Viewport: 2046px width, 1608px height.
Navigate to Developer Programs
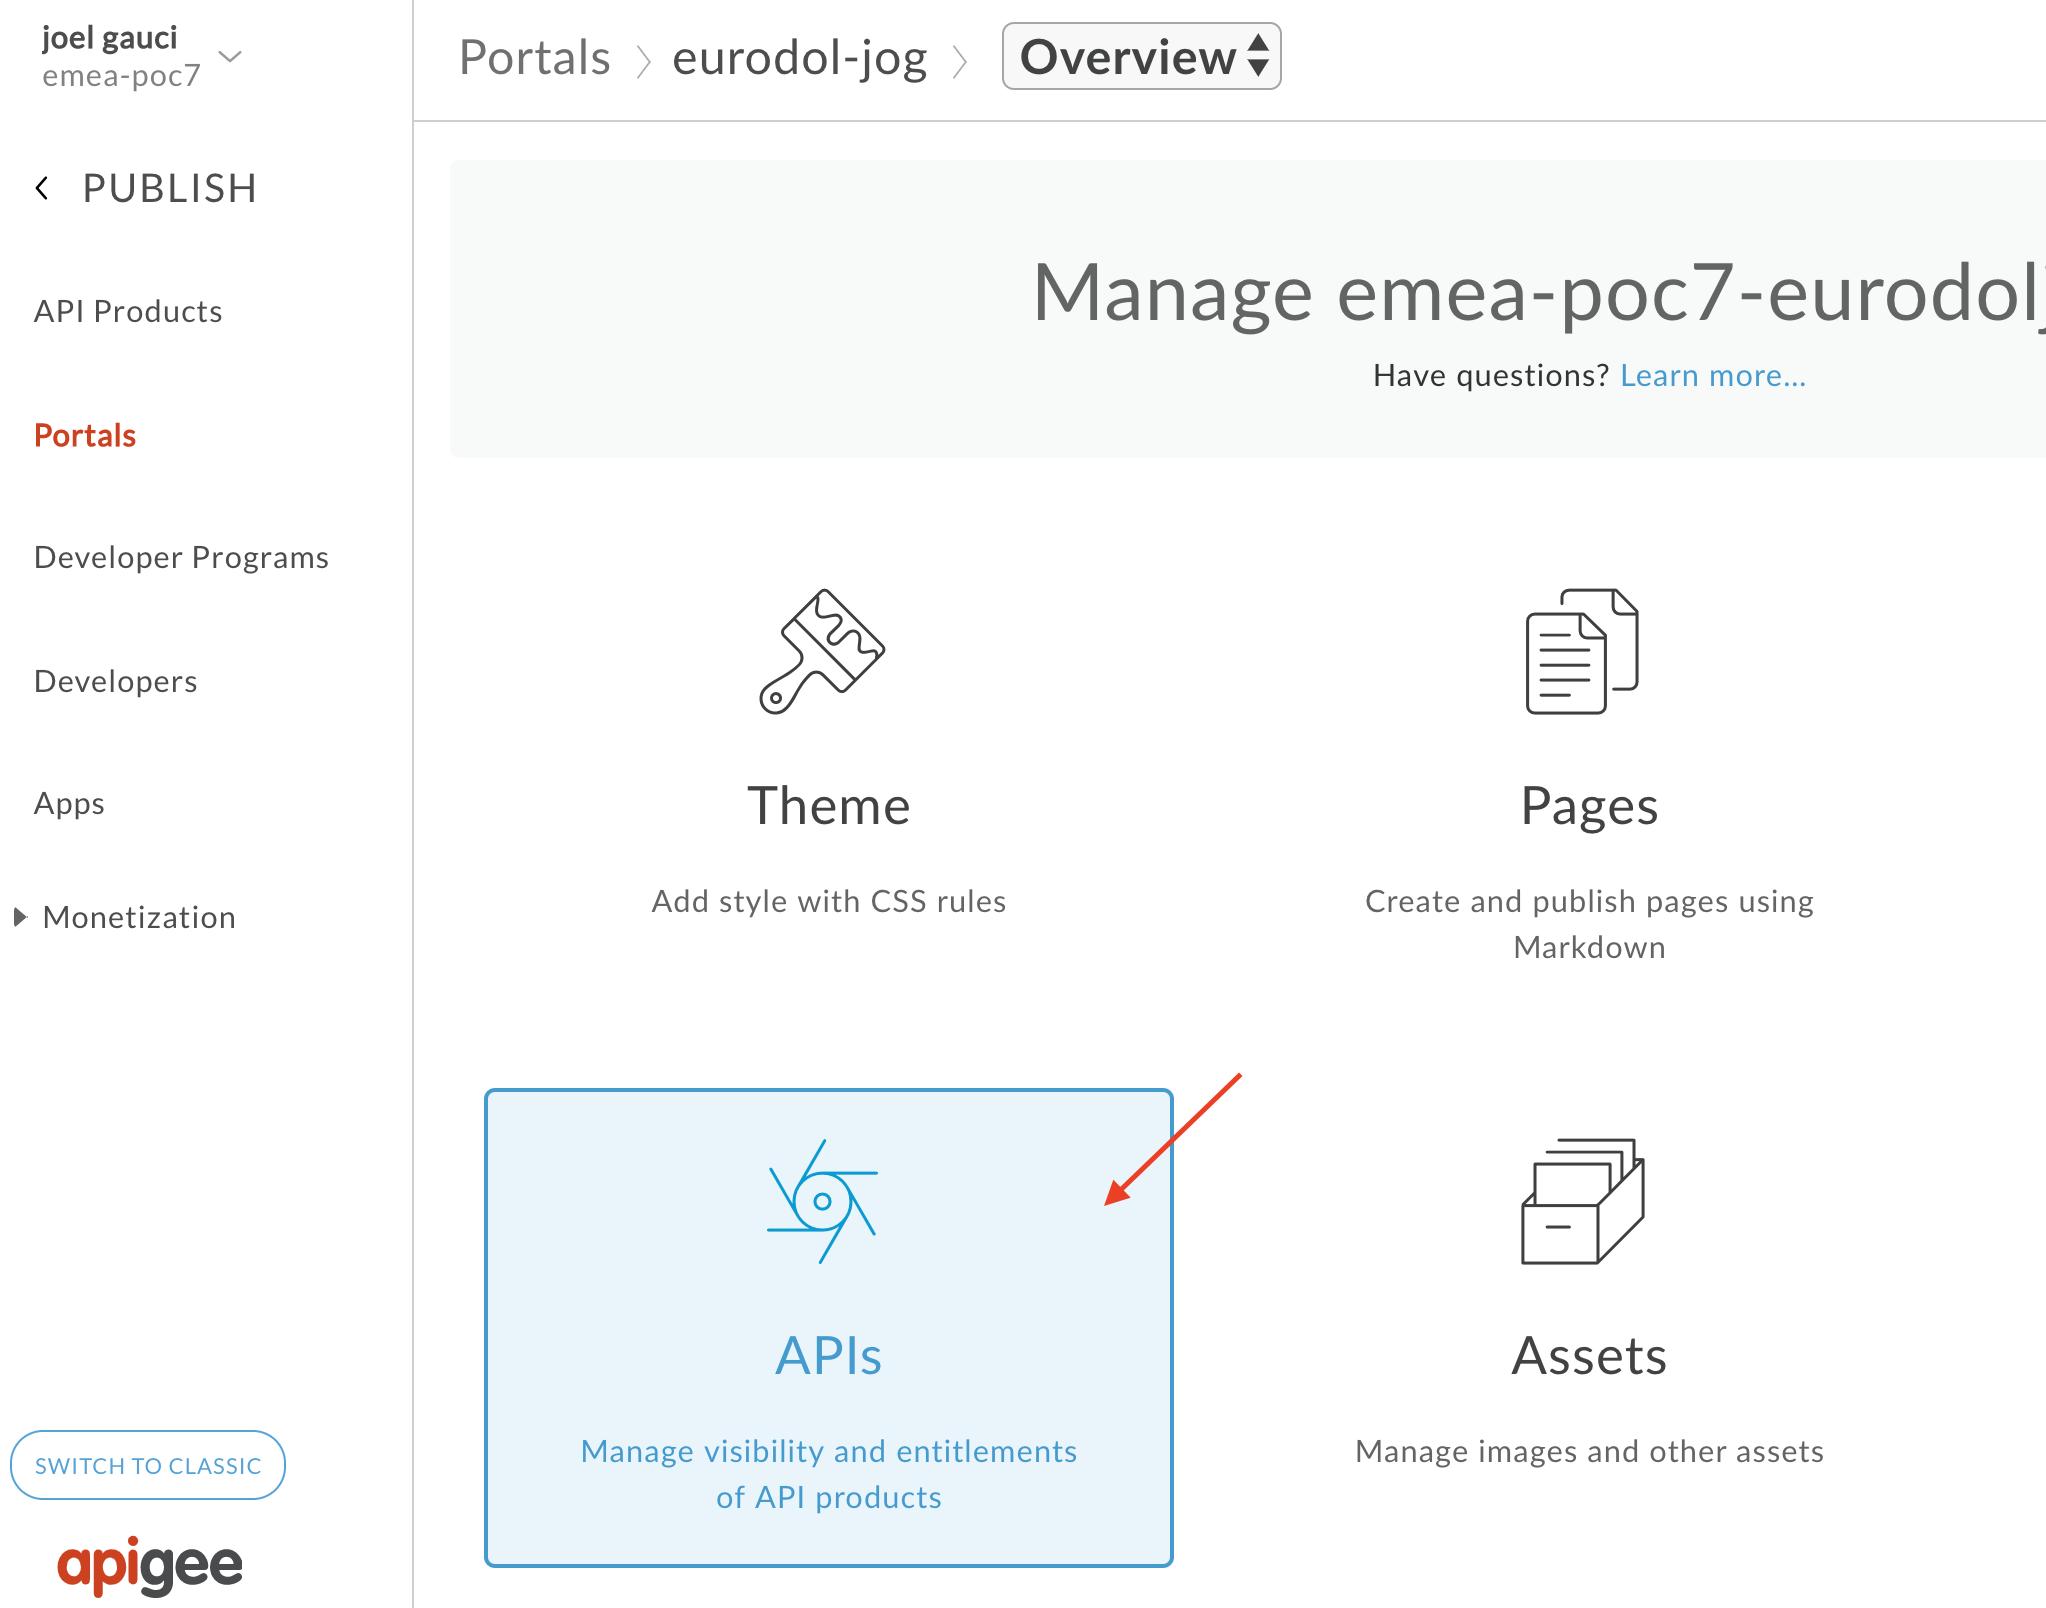pos(181,555)
